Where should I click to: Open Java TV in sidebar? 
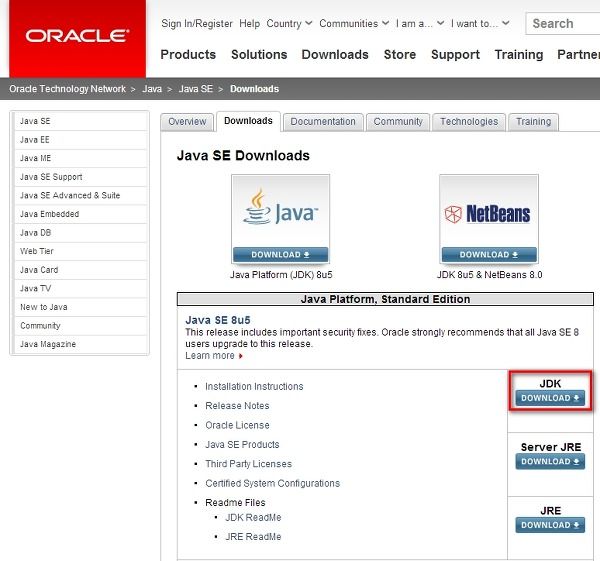point(80,288)
